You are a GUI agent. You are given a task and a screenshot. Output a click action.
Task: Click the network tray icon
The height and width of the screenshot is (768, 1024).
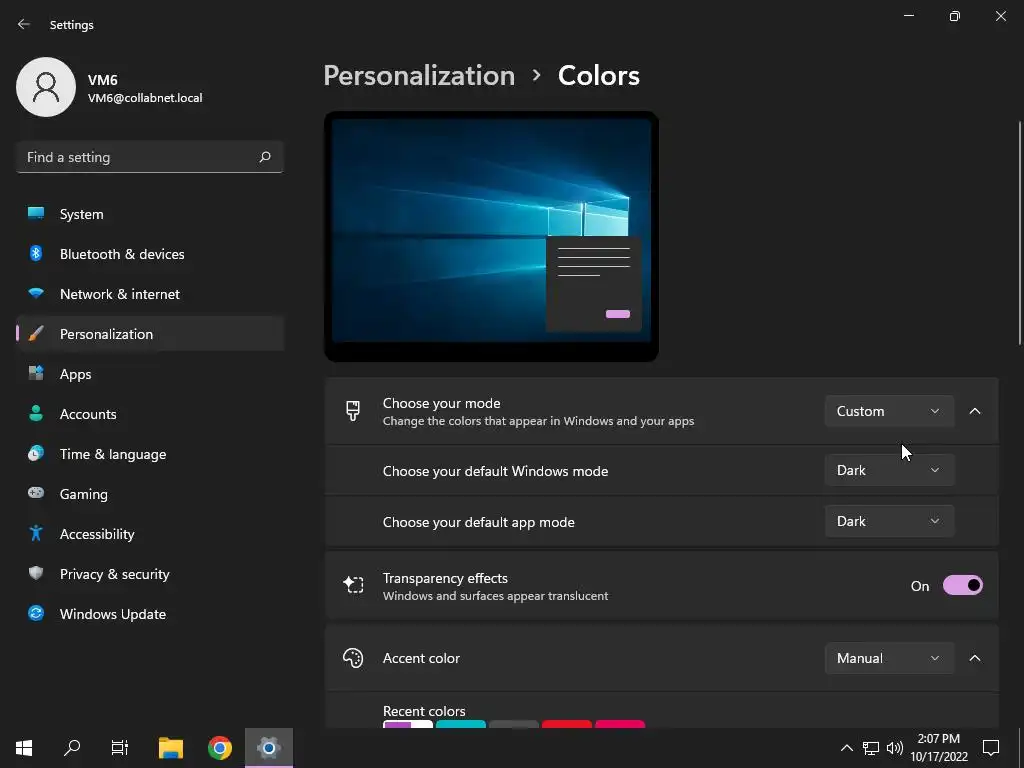[871, 748]
